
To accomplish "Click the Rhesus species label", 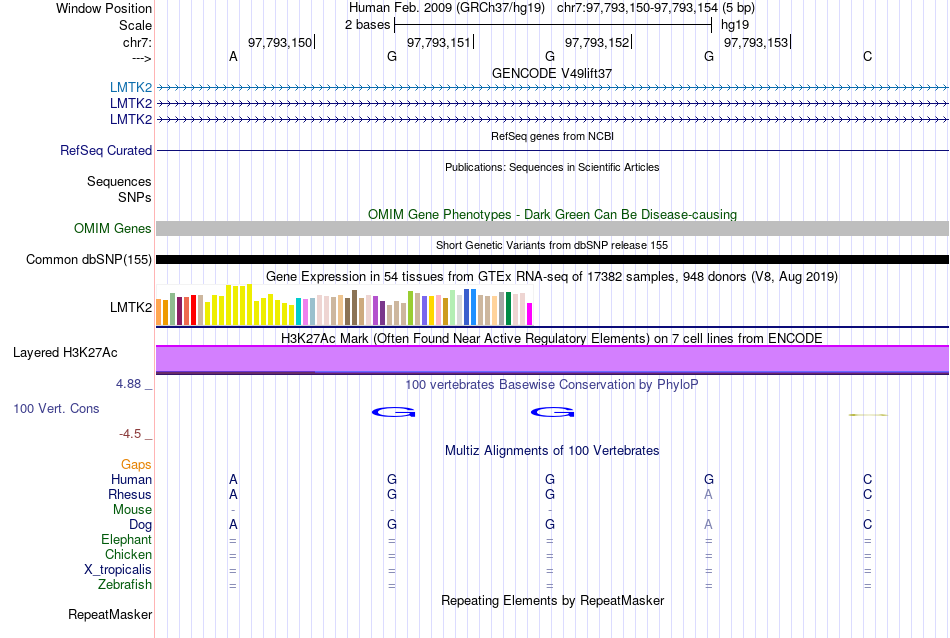I will [x=130, y=494].
